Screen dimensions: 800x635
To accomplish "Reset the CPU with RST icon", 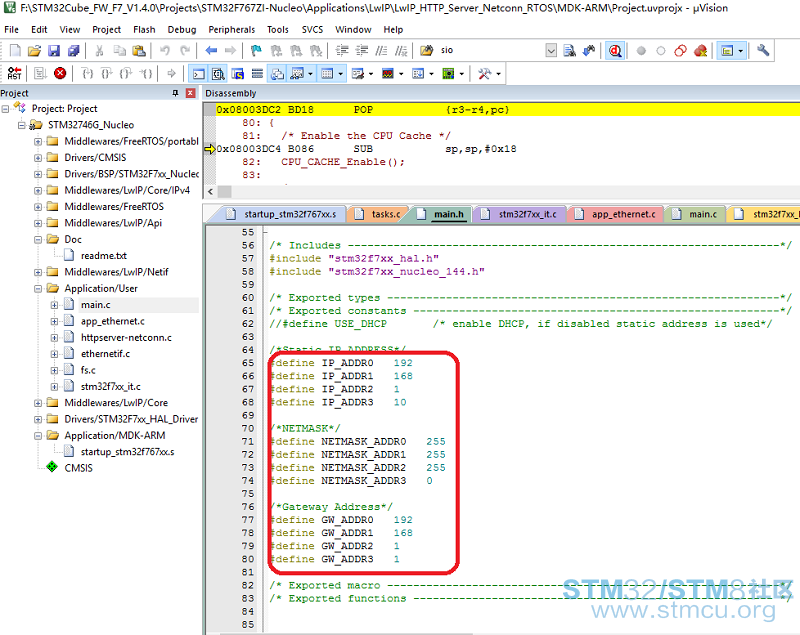I will [14, 73].
